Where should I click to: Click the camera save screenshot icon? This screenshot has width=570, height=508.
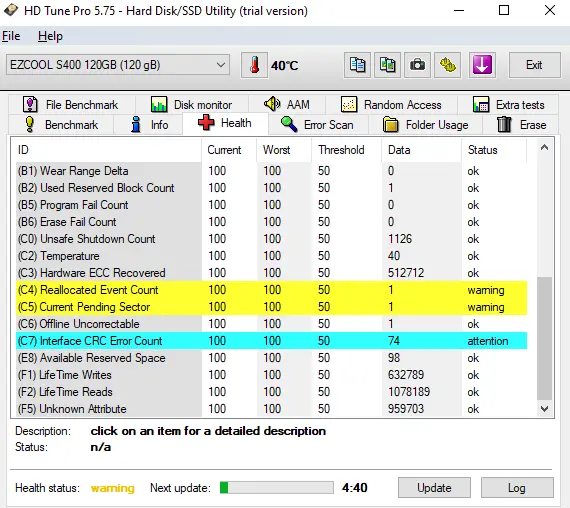(x=417, y=65)
